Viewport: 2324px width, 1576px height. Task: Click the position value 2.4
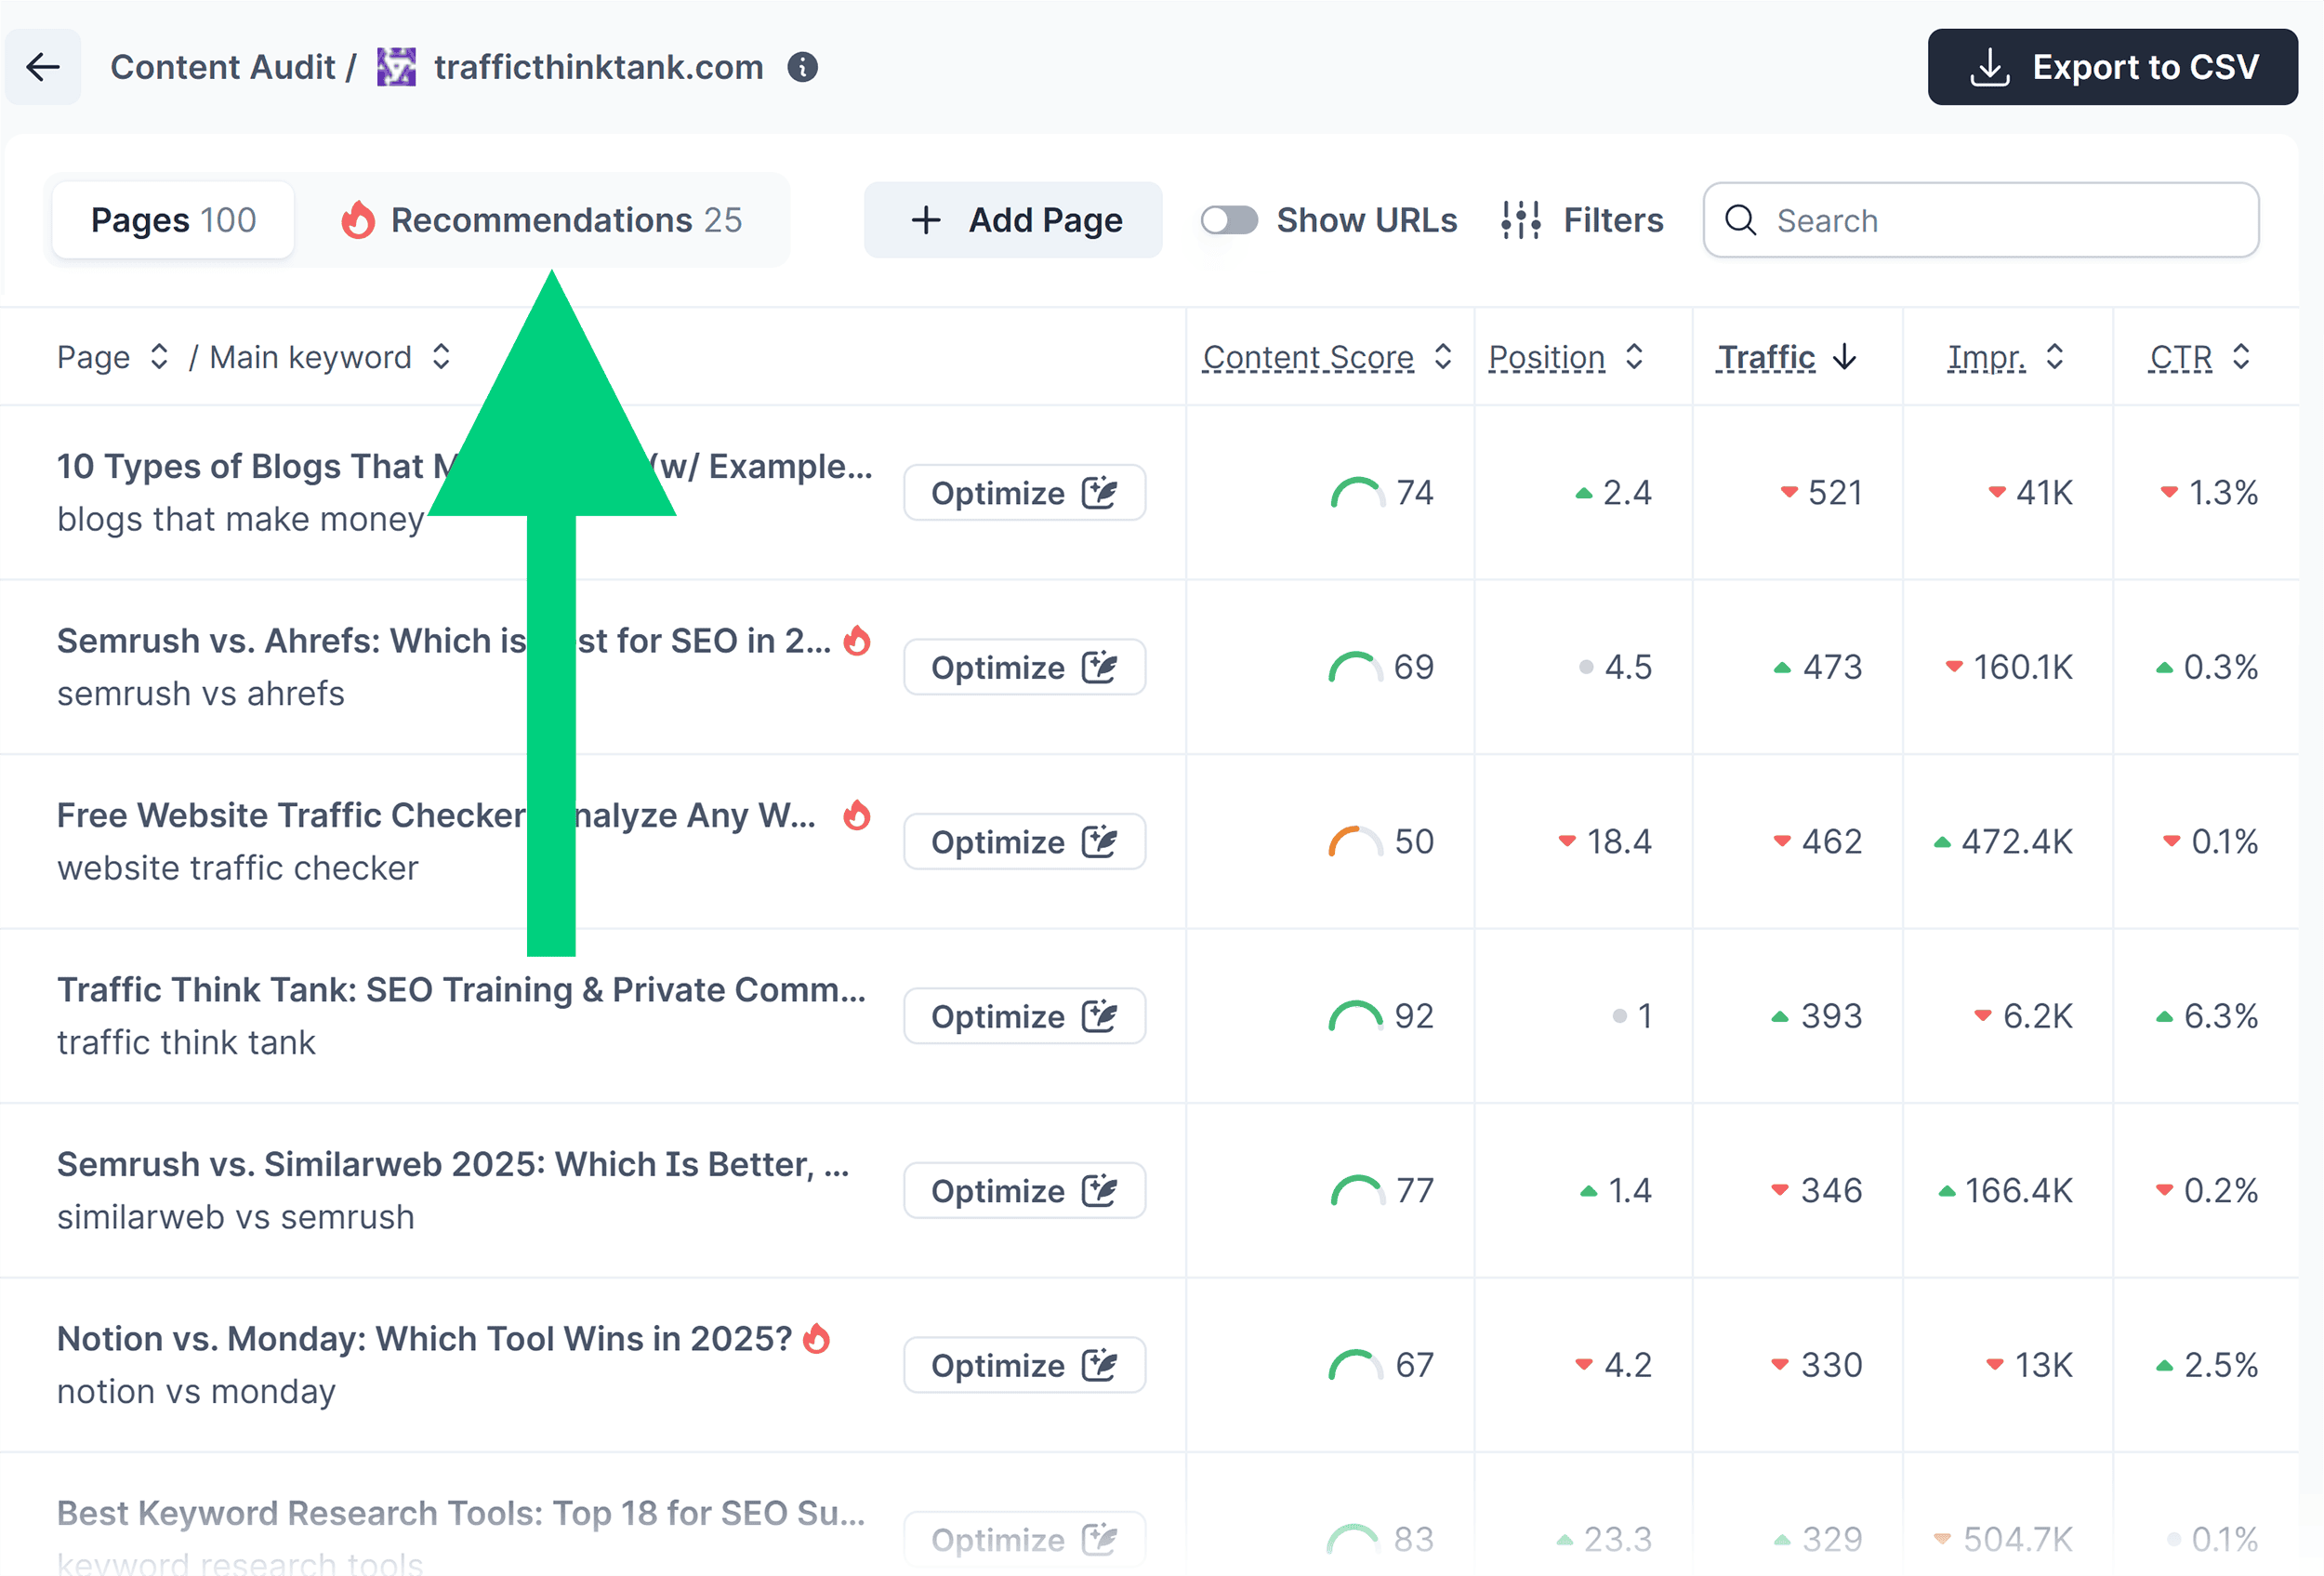[1627, 493]
